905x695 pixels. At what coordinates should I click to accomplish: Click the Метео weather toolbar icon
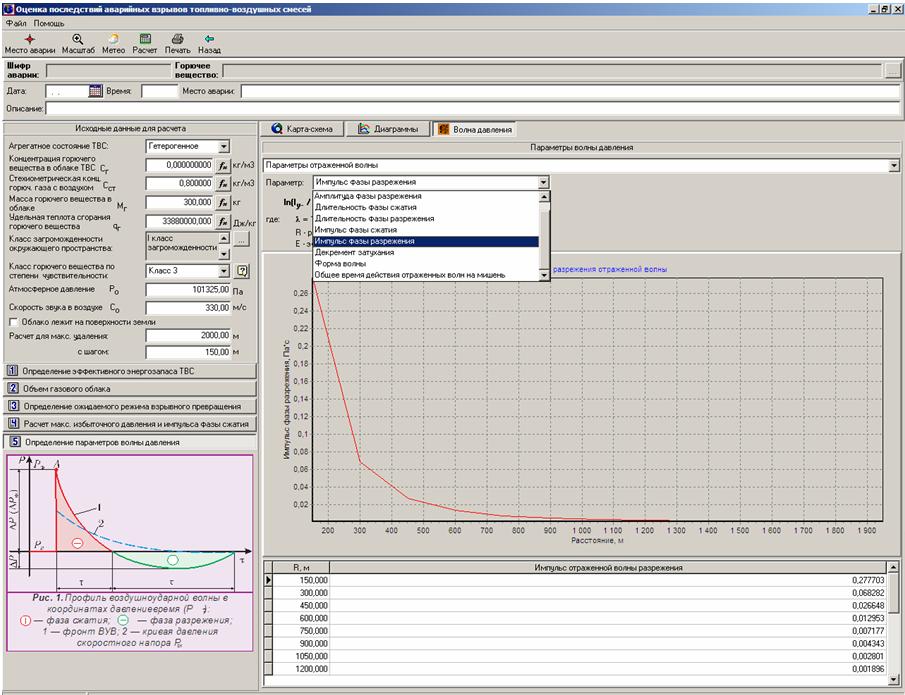pos(113,39)
